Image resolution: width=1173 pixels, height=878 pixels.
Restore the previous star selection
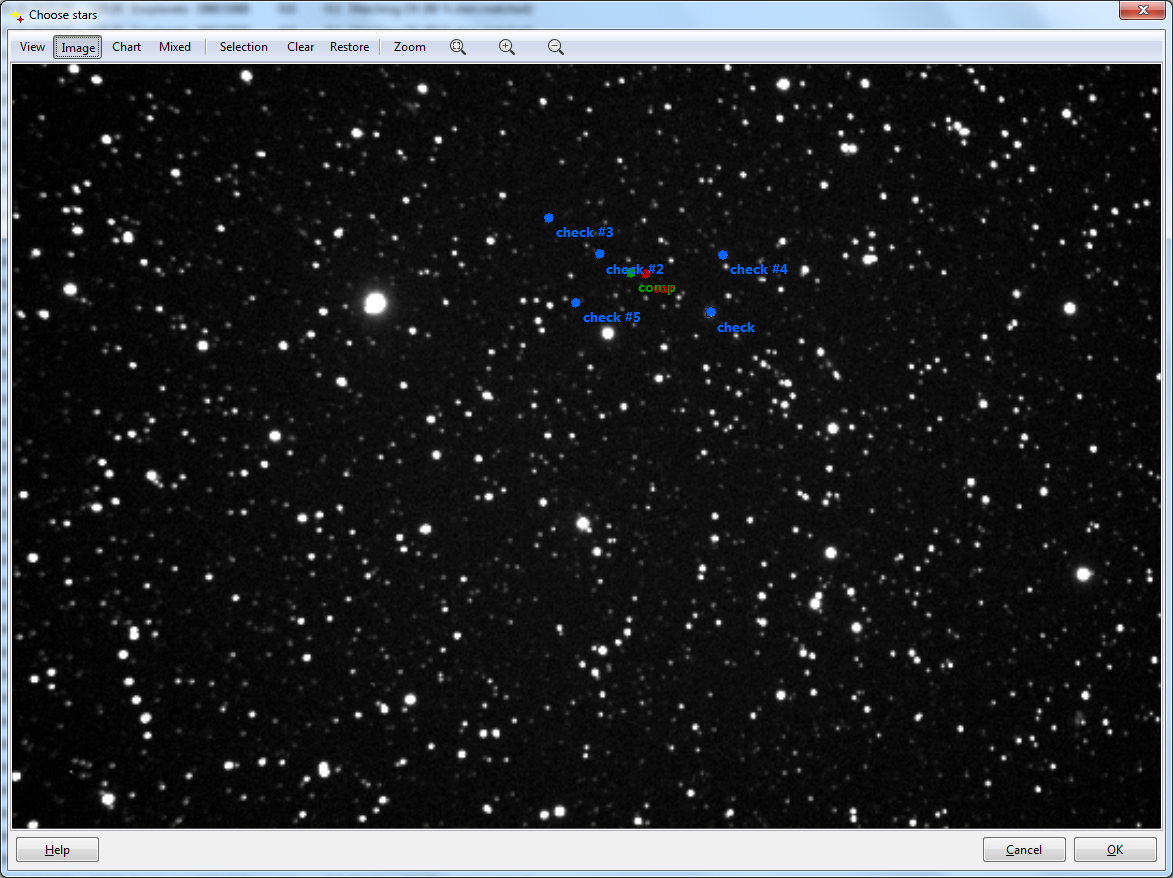click(349, 47)
